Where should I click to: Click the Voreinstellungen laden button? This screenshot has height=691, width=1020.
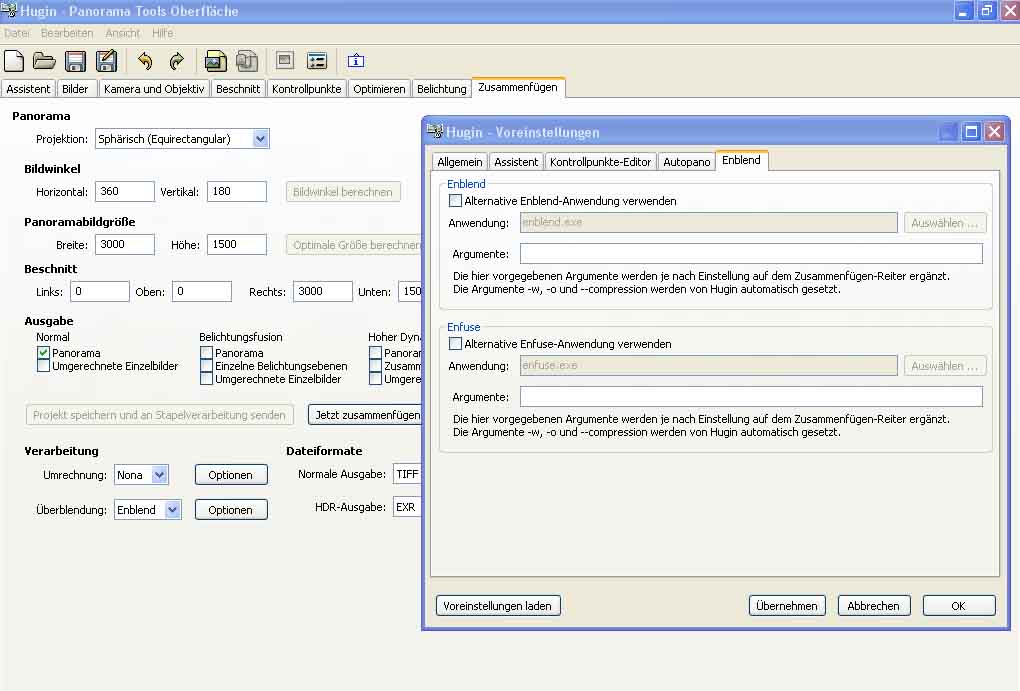pos(498,605)
